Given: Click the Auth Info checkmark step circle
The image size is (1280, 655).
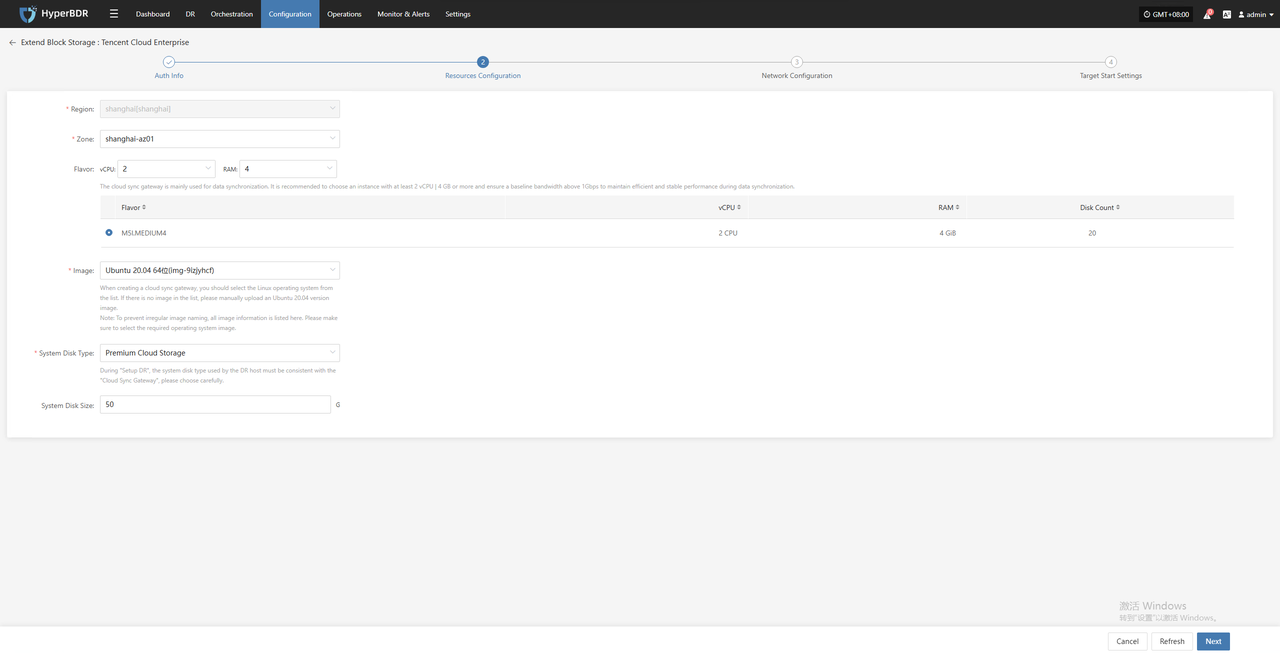Looking at the screenshot, I should point(169,62).
